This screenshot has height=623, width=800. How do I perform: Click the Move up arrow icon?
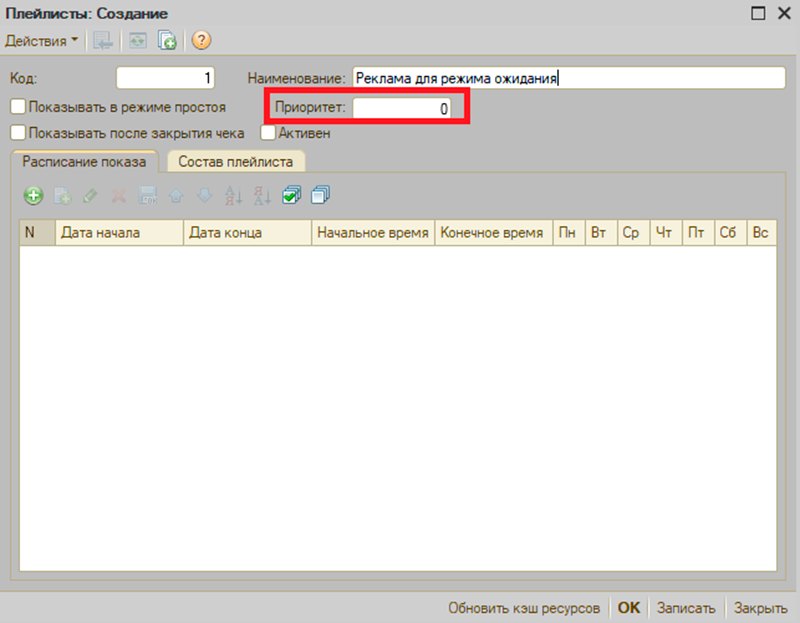click(176, 196)
